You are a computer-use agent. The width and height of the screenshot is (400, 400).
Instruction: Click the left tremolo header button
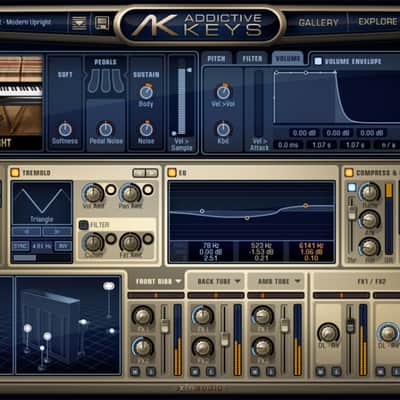(x=139, y=173)
